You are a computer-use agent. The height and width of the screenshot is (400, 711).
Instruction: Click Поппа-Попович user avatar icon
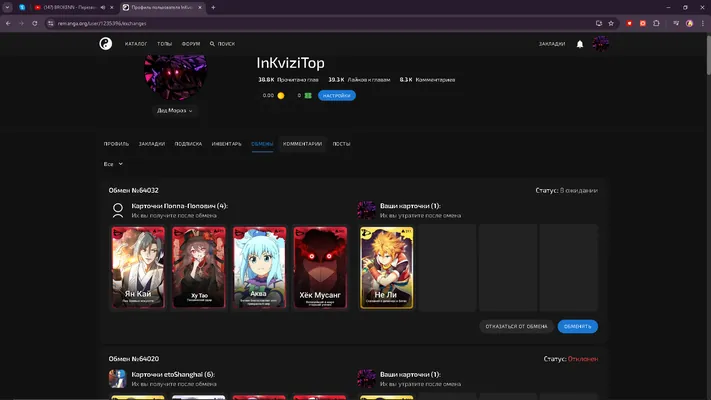point(118,210)
